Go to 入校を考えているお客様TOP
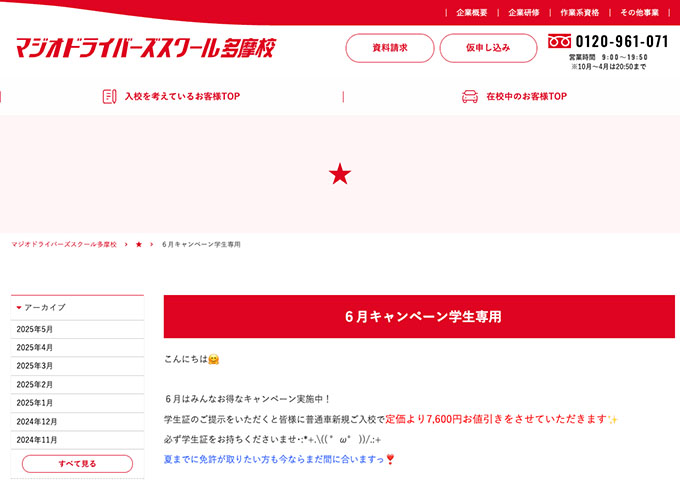The width and height of the screenshot is (680, 480). click(x=182, y=96)
